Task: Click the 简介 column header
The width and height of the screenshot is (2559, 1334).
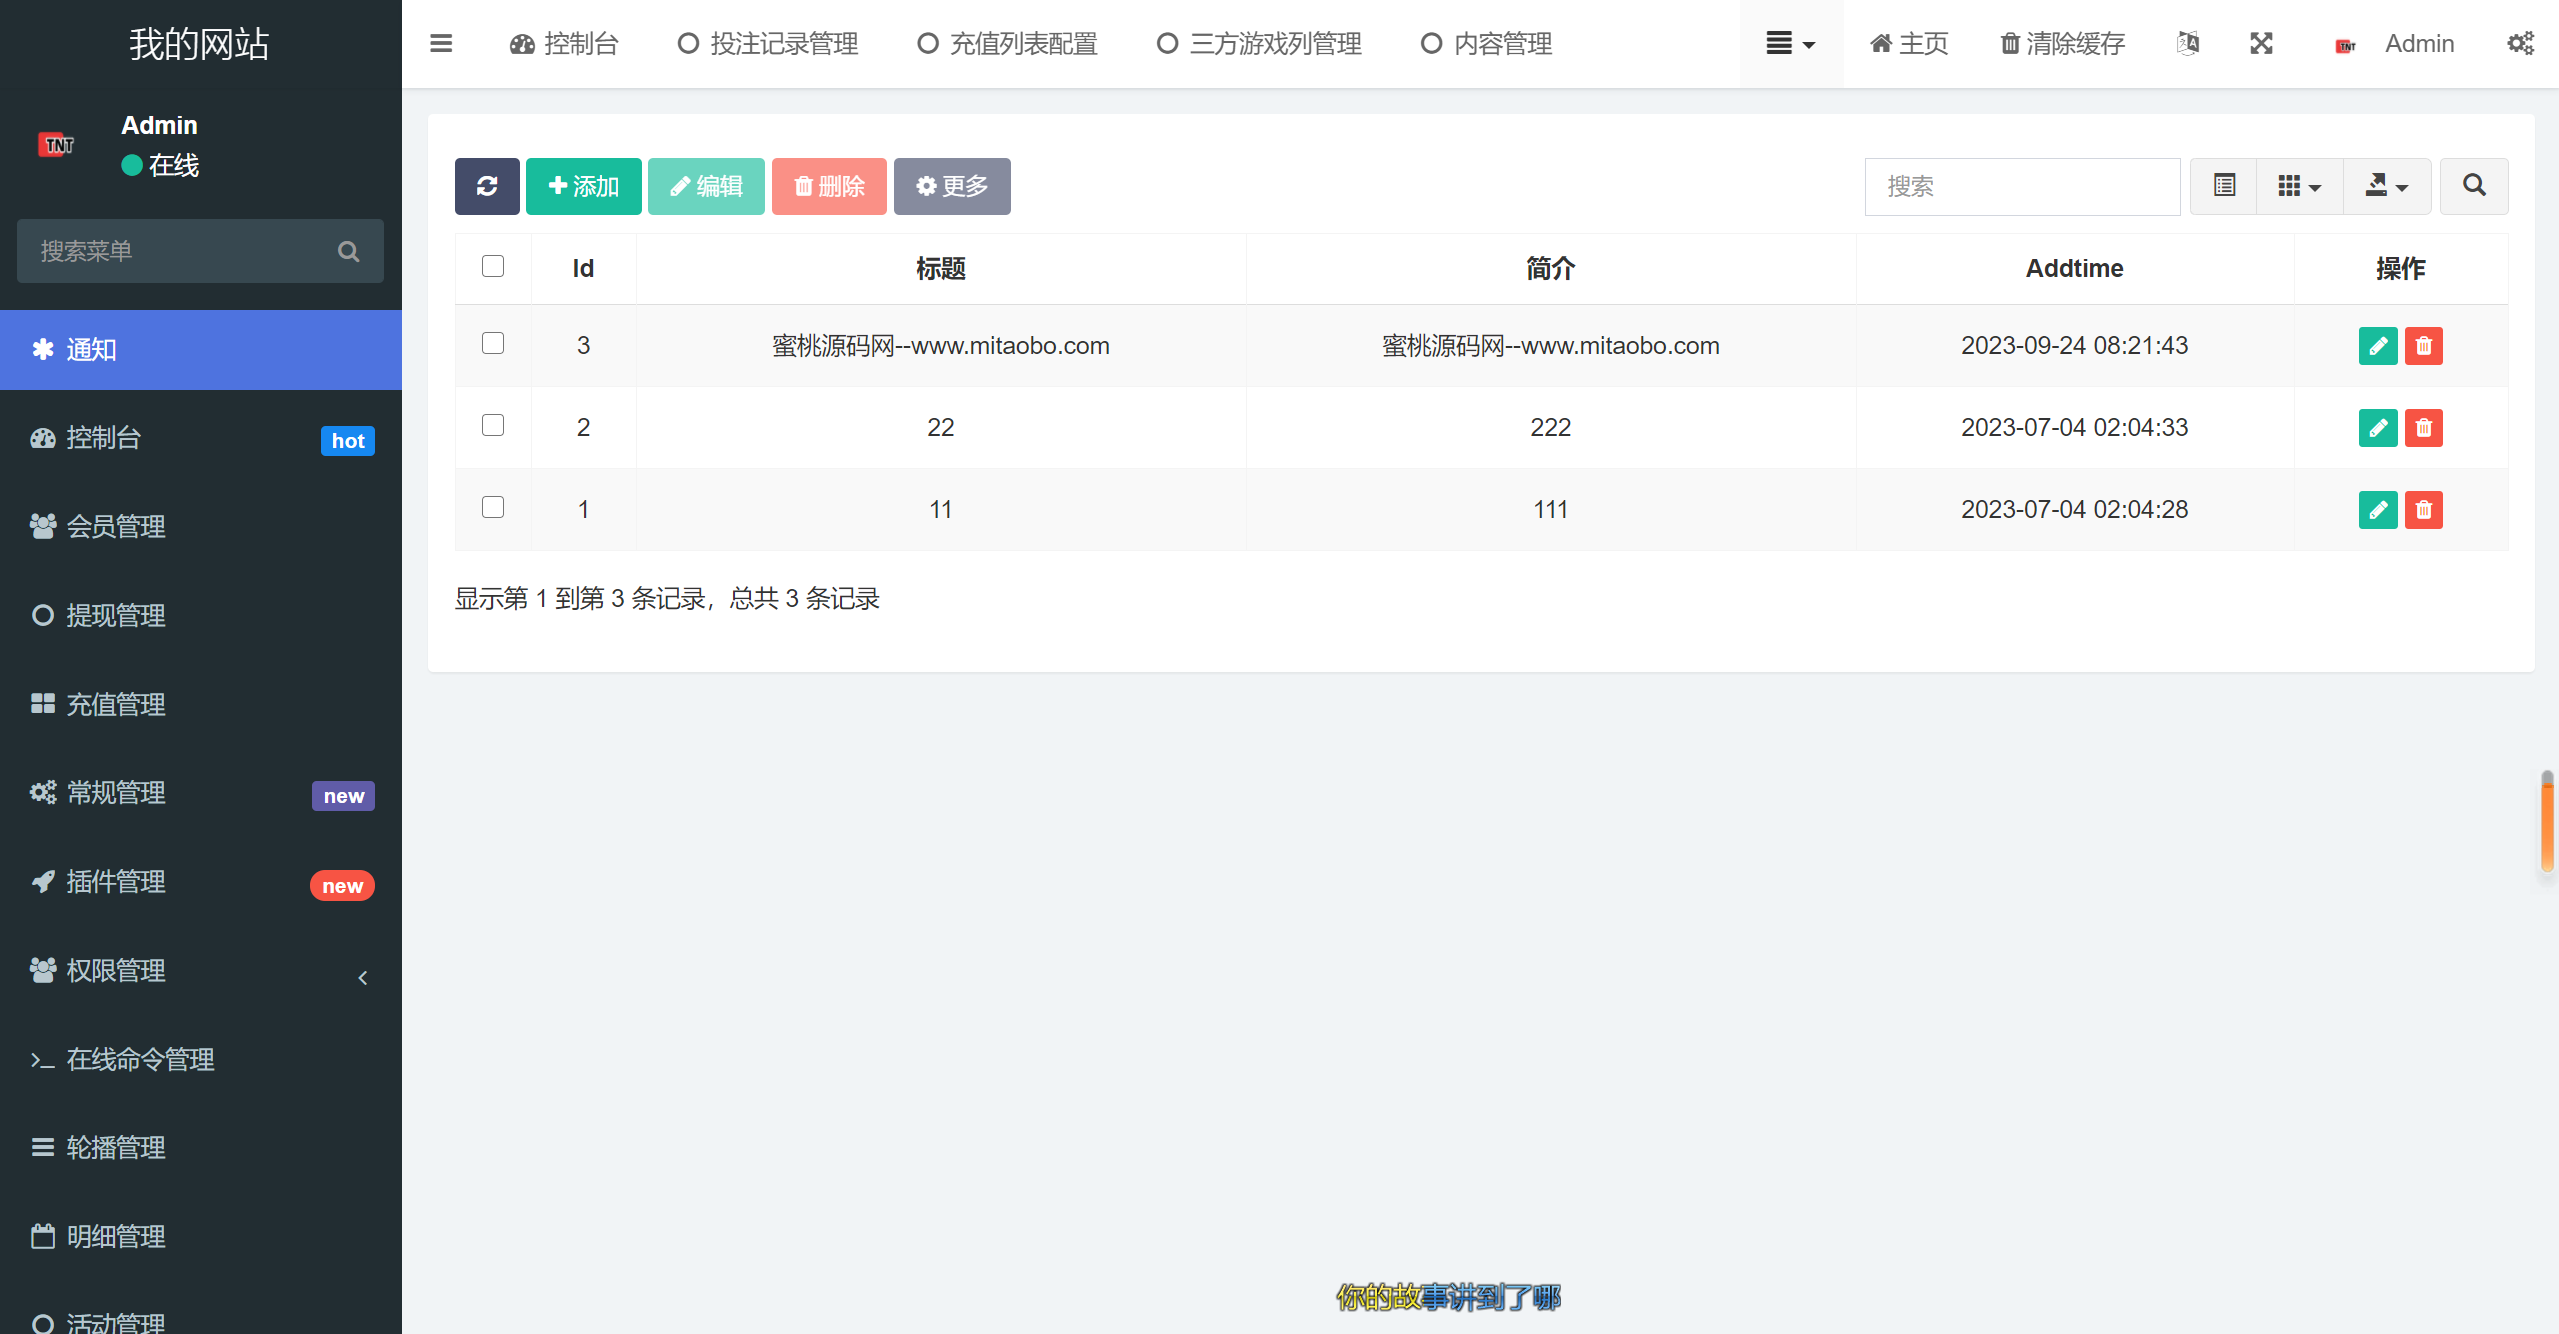Action: [x=1551, y=268]
